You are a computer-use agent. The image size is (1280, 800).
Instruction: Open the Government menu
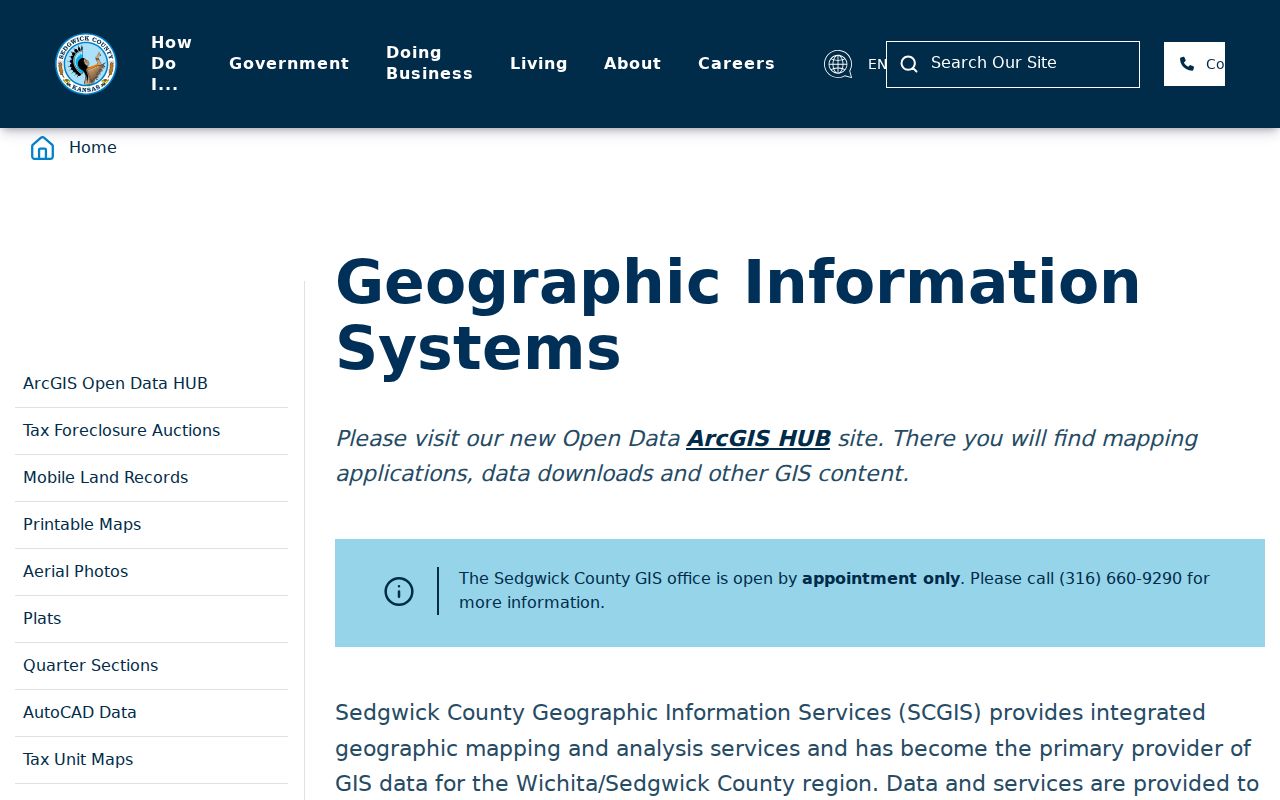click(289, 63)
